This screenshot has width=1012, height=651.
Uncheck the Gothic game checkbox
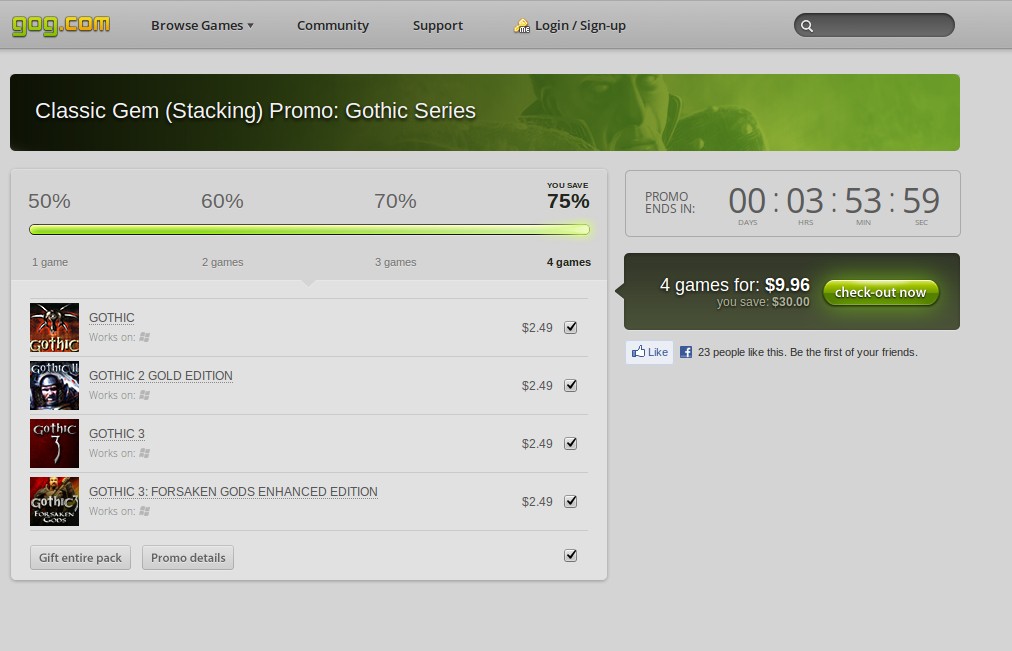point(571,327)
